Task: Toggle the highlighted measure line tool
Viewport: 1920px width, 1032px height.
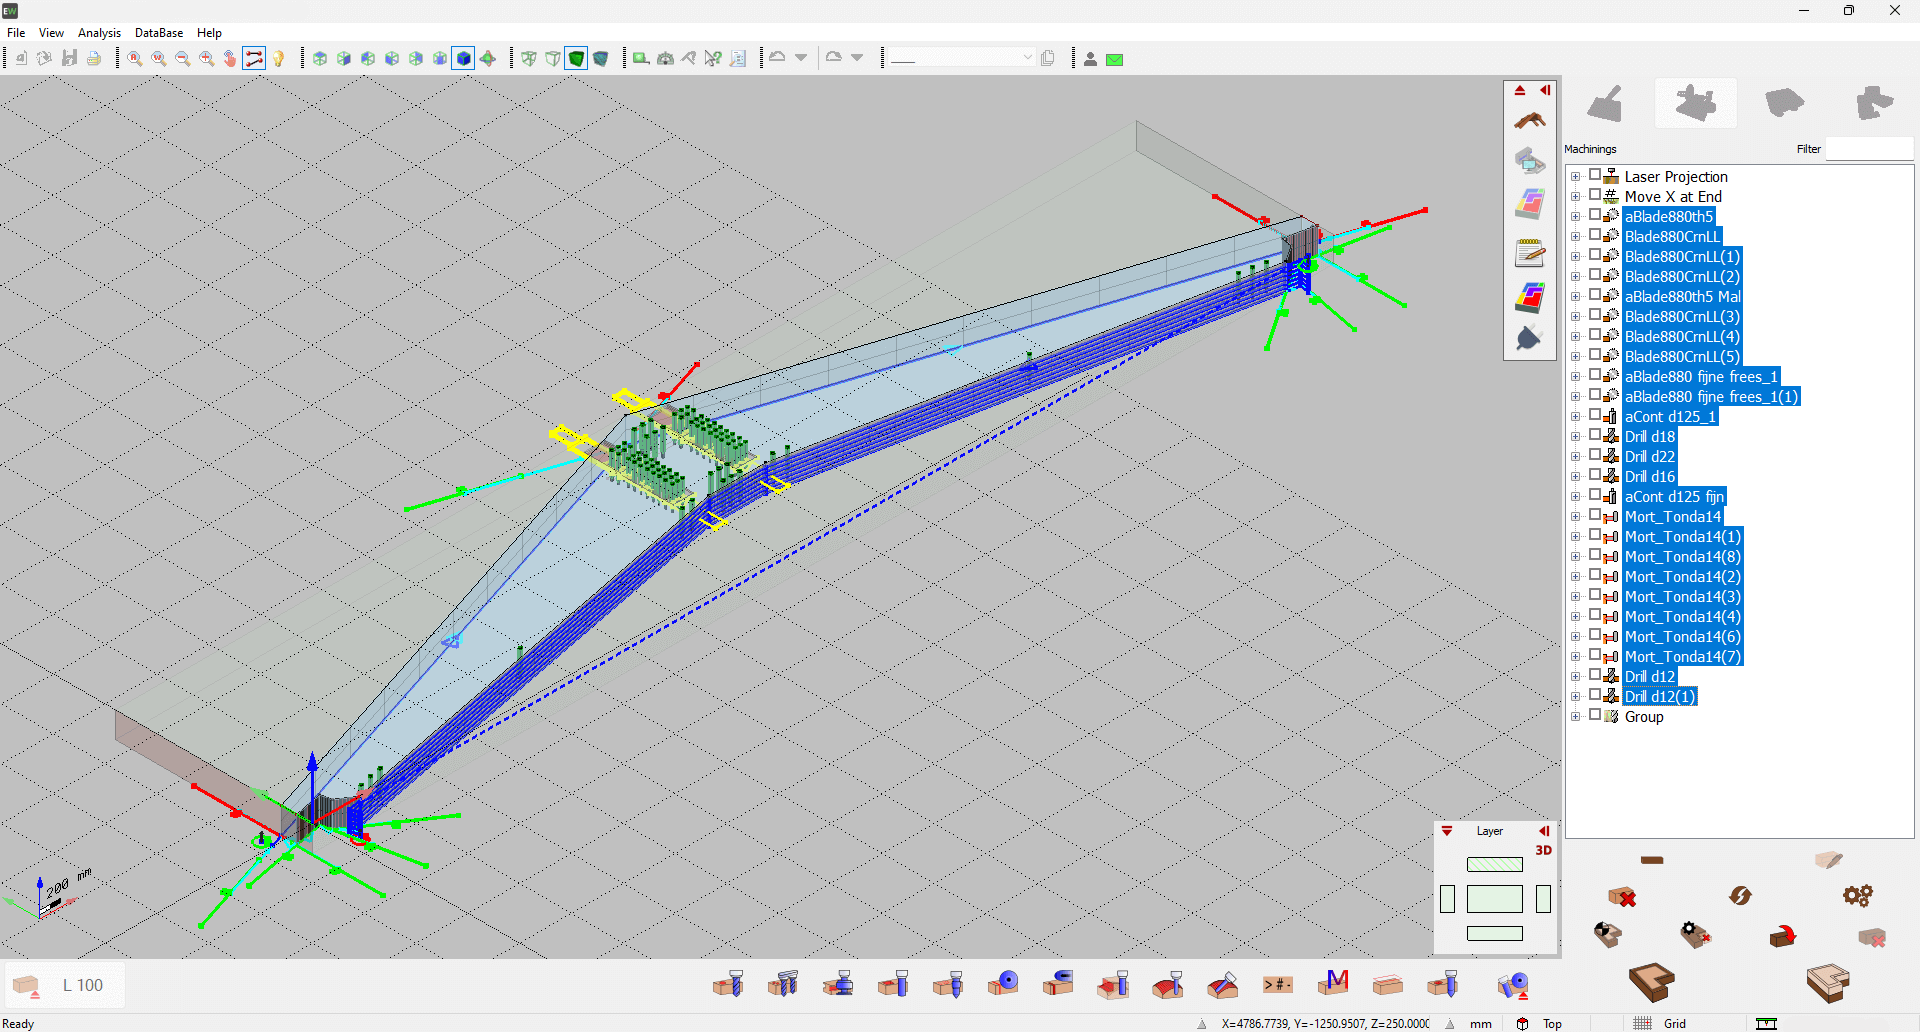Action: tap(254, 58)
